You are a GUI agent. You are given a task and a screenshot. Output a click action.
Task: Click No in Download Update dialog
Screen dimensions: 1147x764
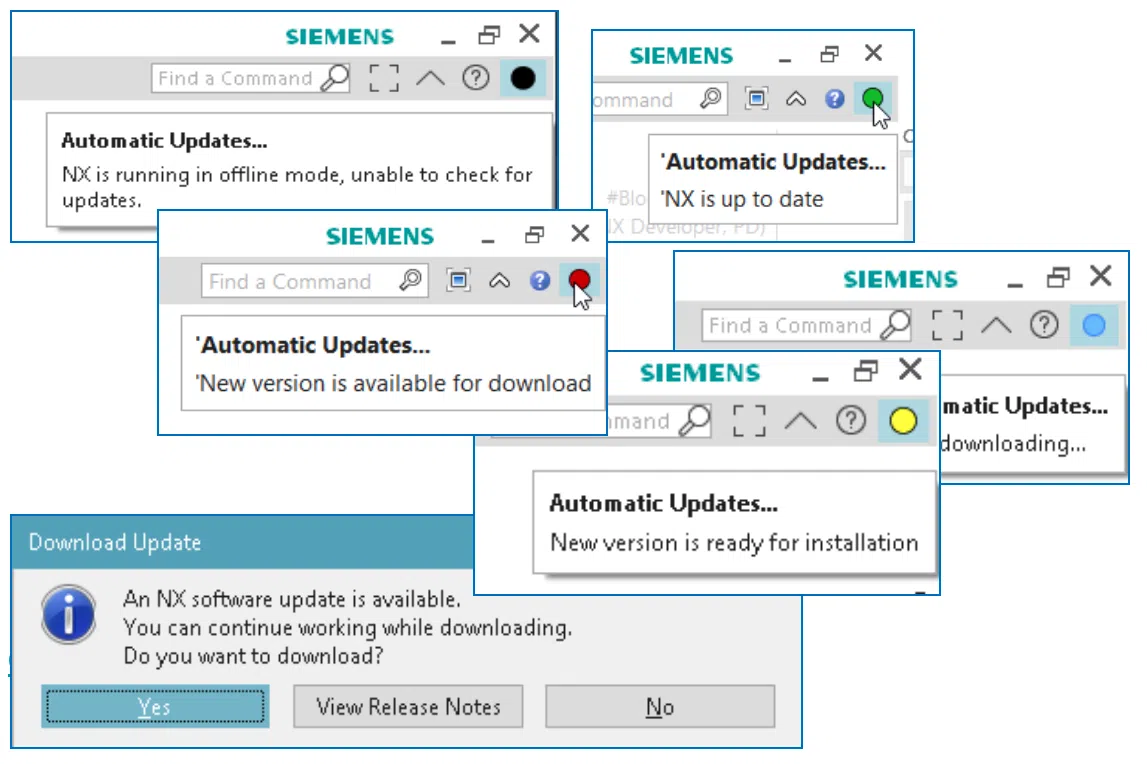click(x=660, y=706)
